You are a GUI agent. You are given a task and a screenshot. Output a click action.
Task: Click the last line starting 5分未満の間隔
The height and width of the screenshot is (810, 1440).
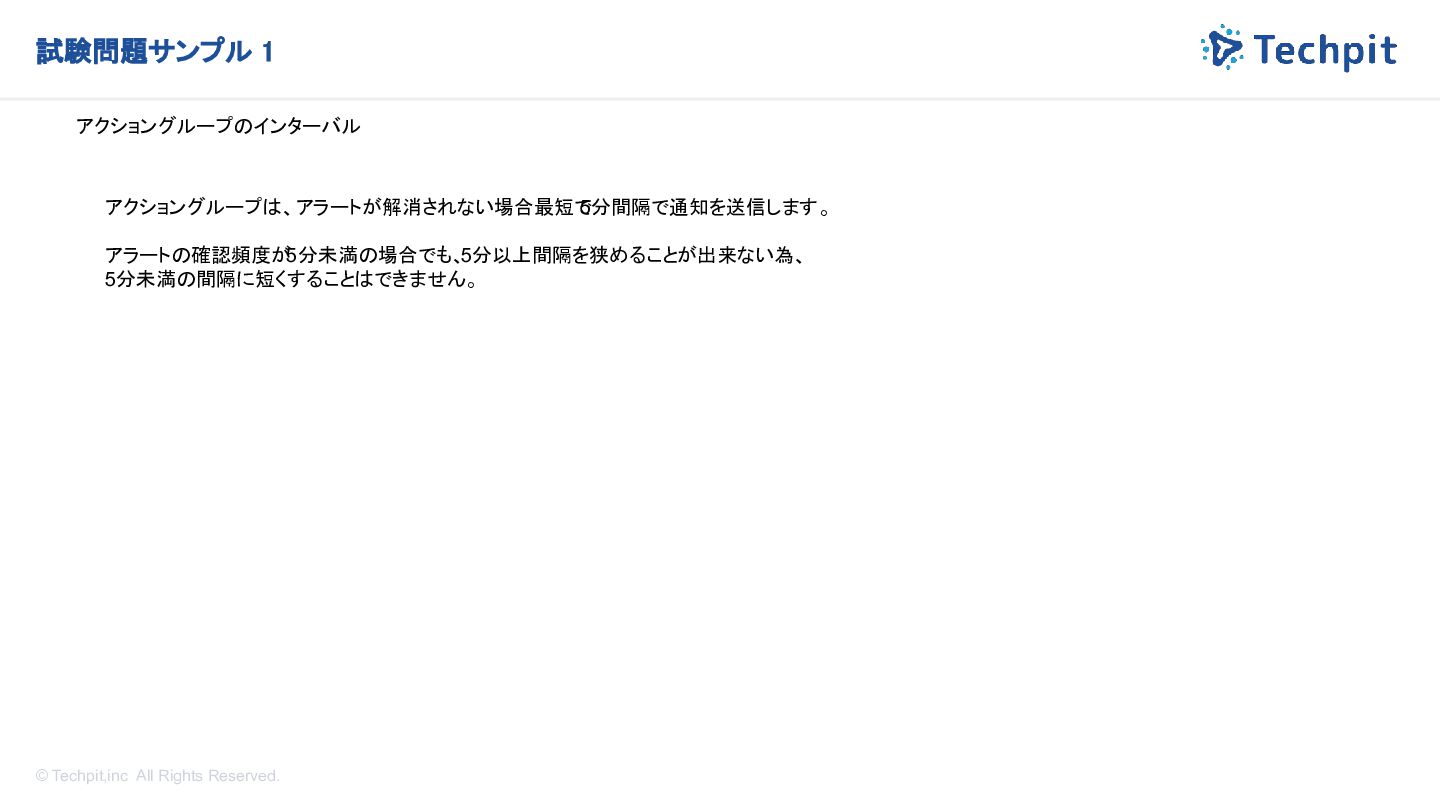(292, 279)
